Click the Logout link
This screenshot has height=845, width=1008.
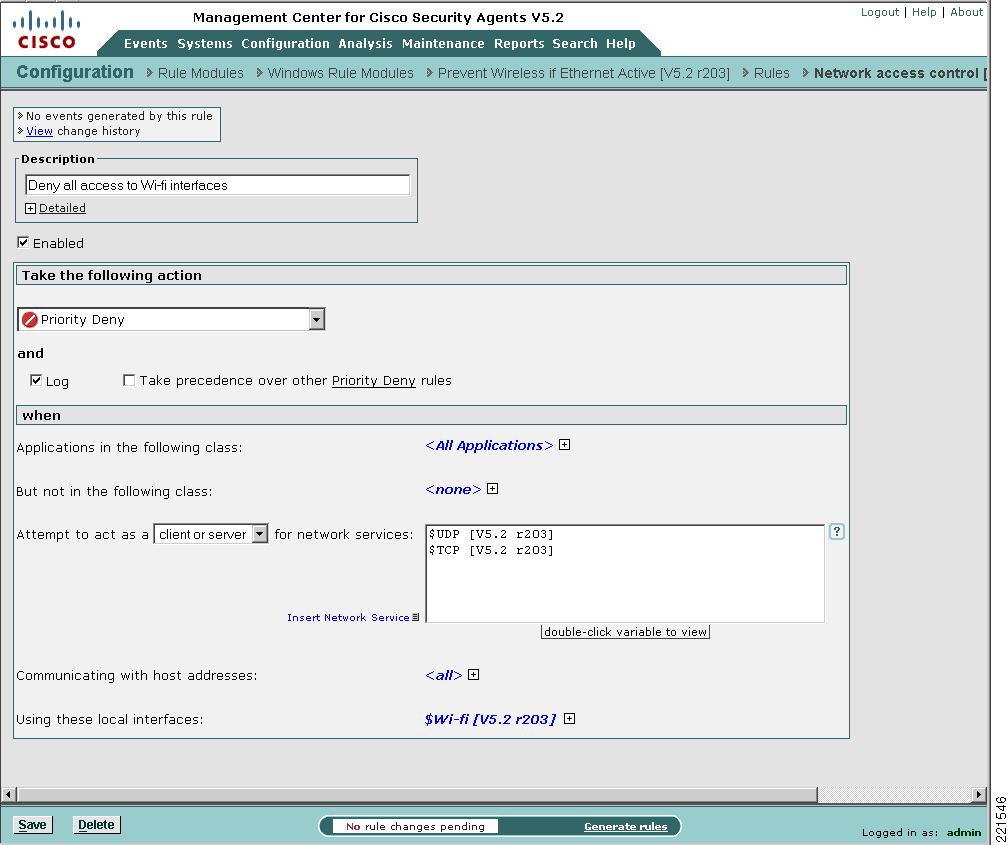[879, 12]
